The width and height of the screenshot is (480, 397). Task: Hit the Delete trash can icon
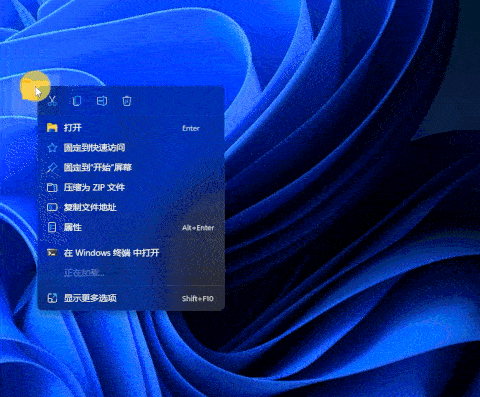pos(127,100)
